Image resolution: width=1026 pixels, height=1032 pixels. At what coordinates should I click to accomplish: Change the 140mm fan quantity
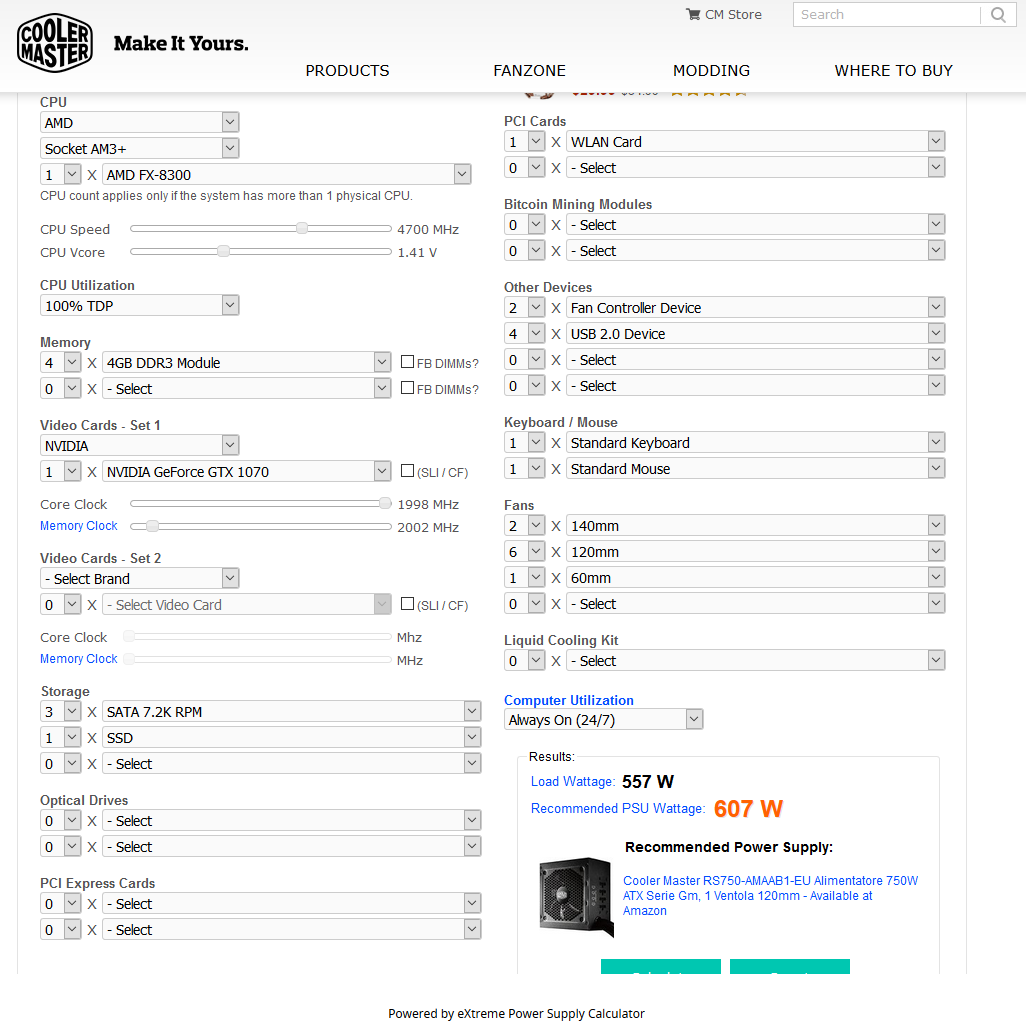(525, 525)
